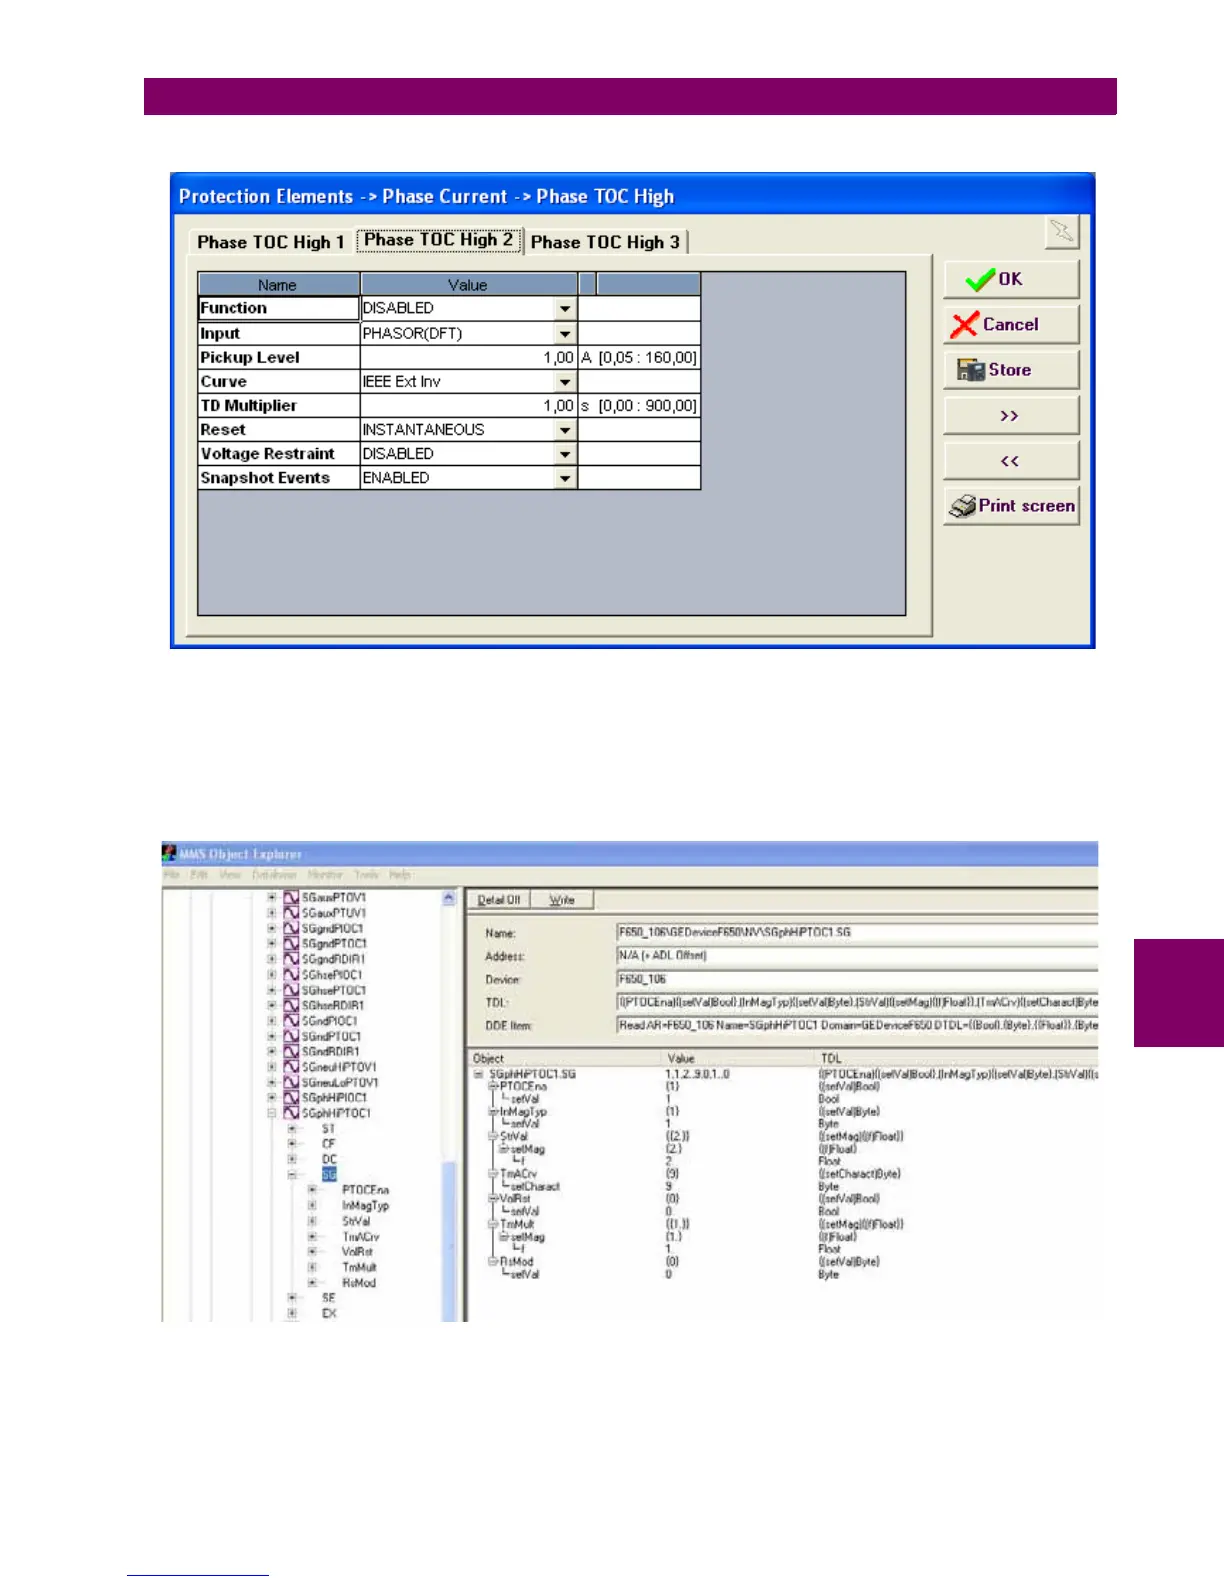The height and width of the screenshot is (1584, 1224).
Task: Click the Store button
Action: tap(1011, 370)
